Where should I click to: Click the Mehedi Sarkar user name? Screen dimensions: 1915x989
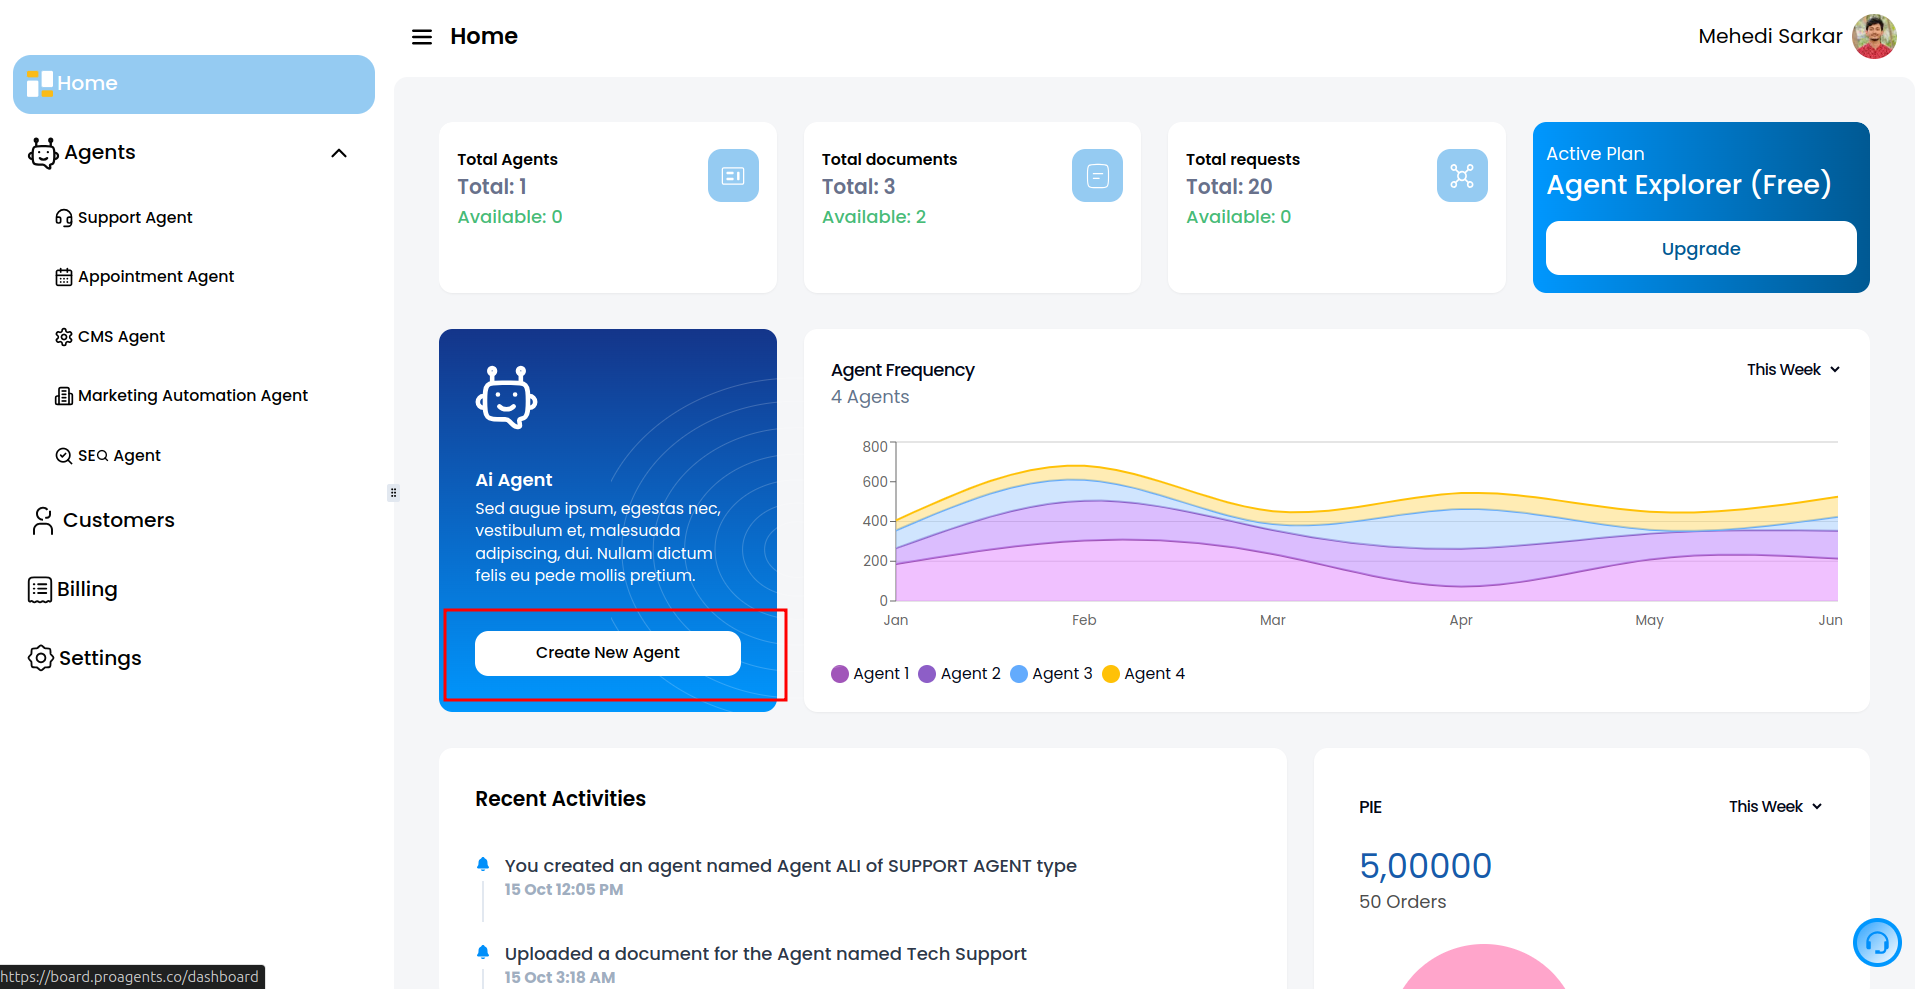[1770, 37]
